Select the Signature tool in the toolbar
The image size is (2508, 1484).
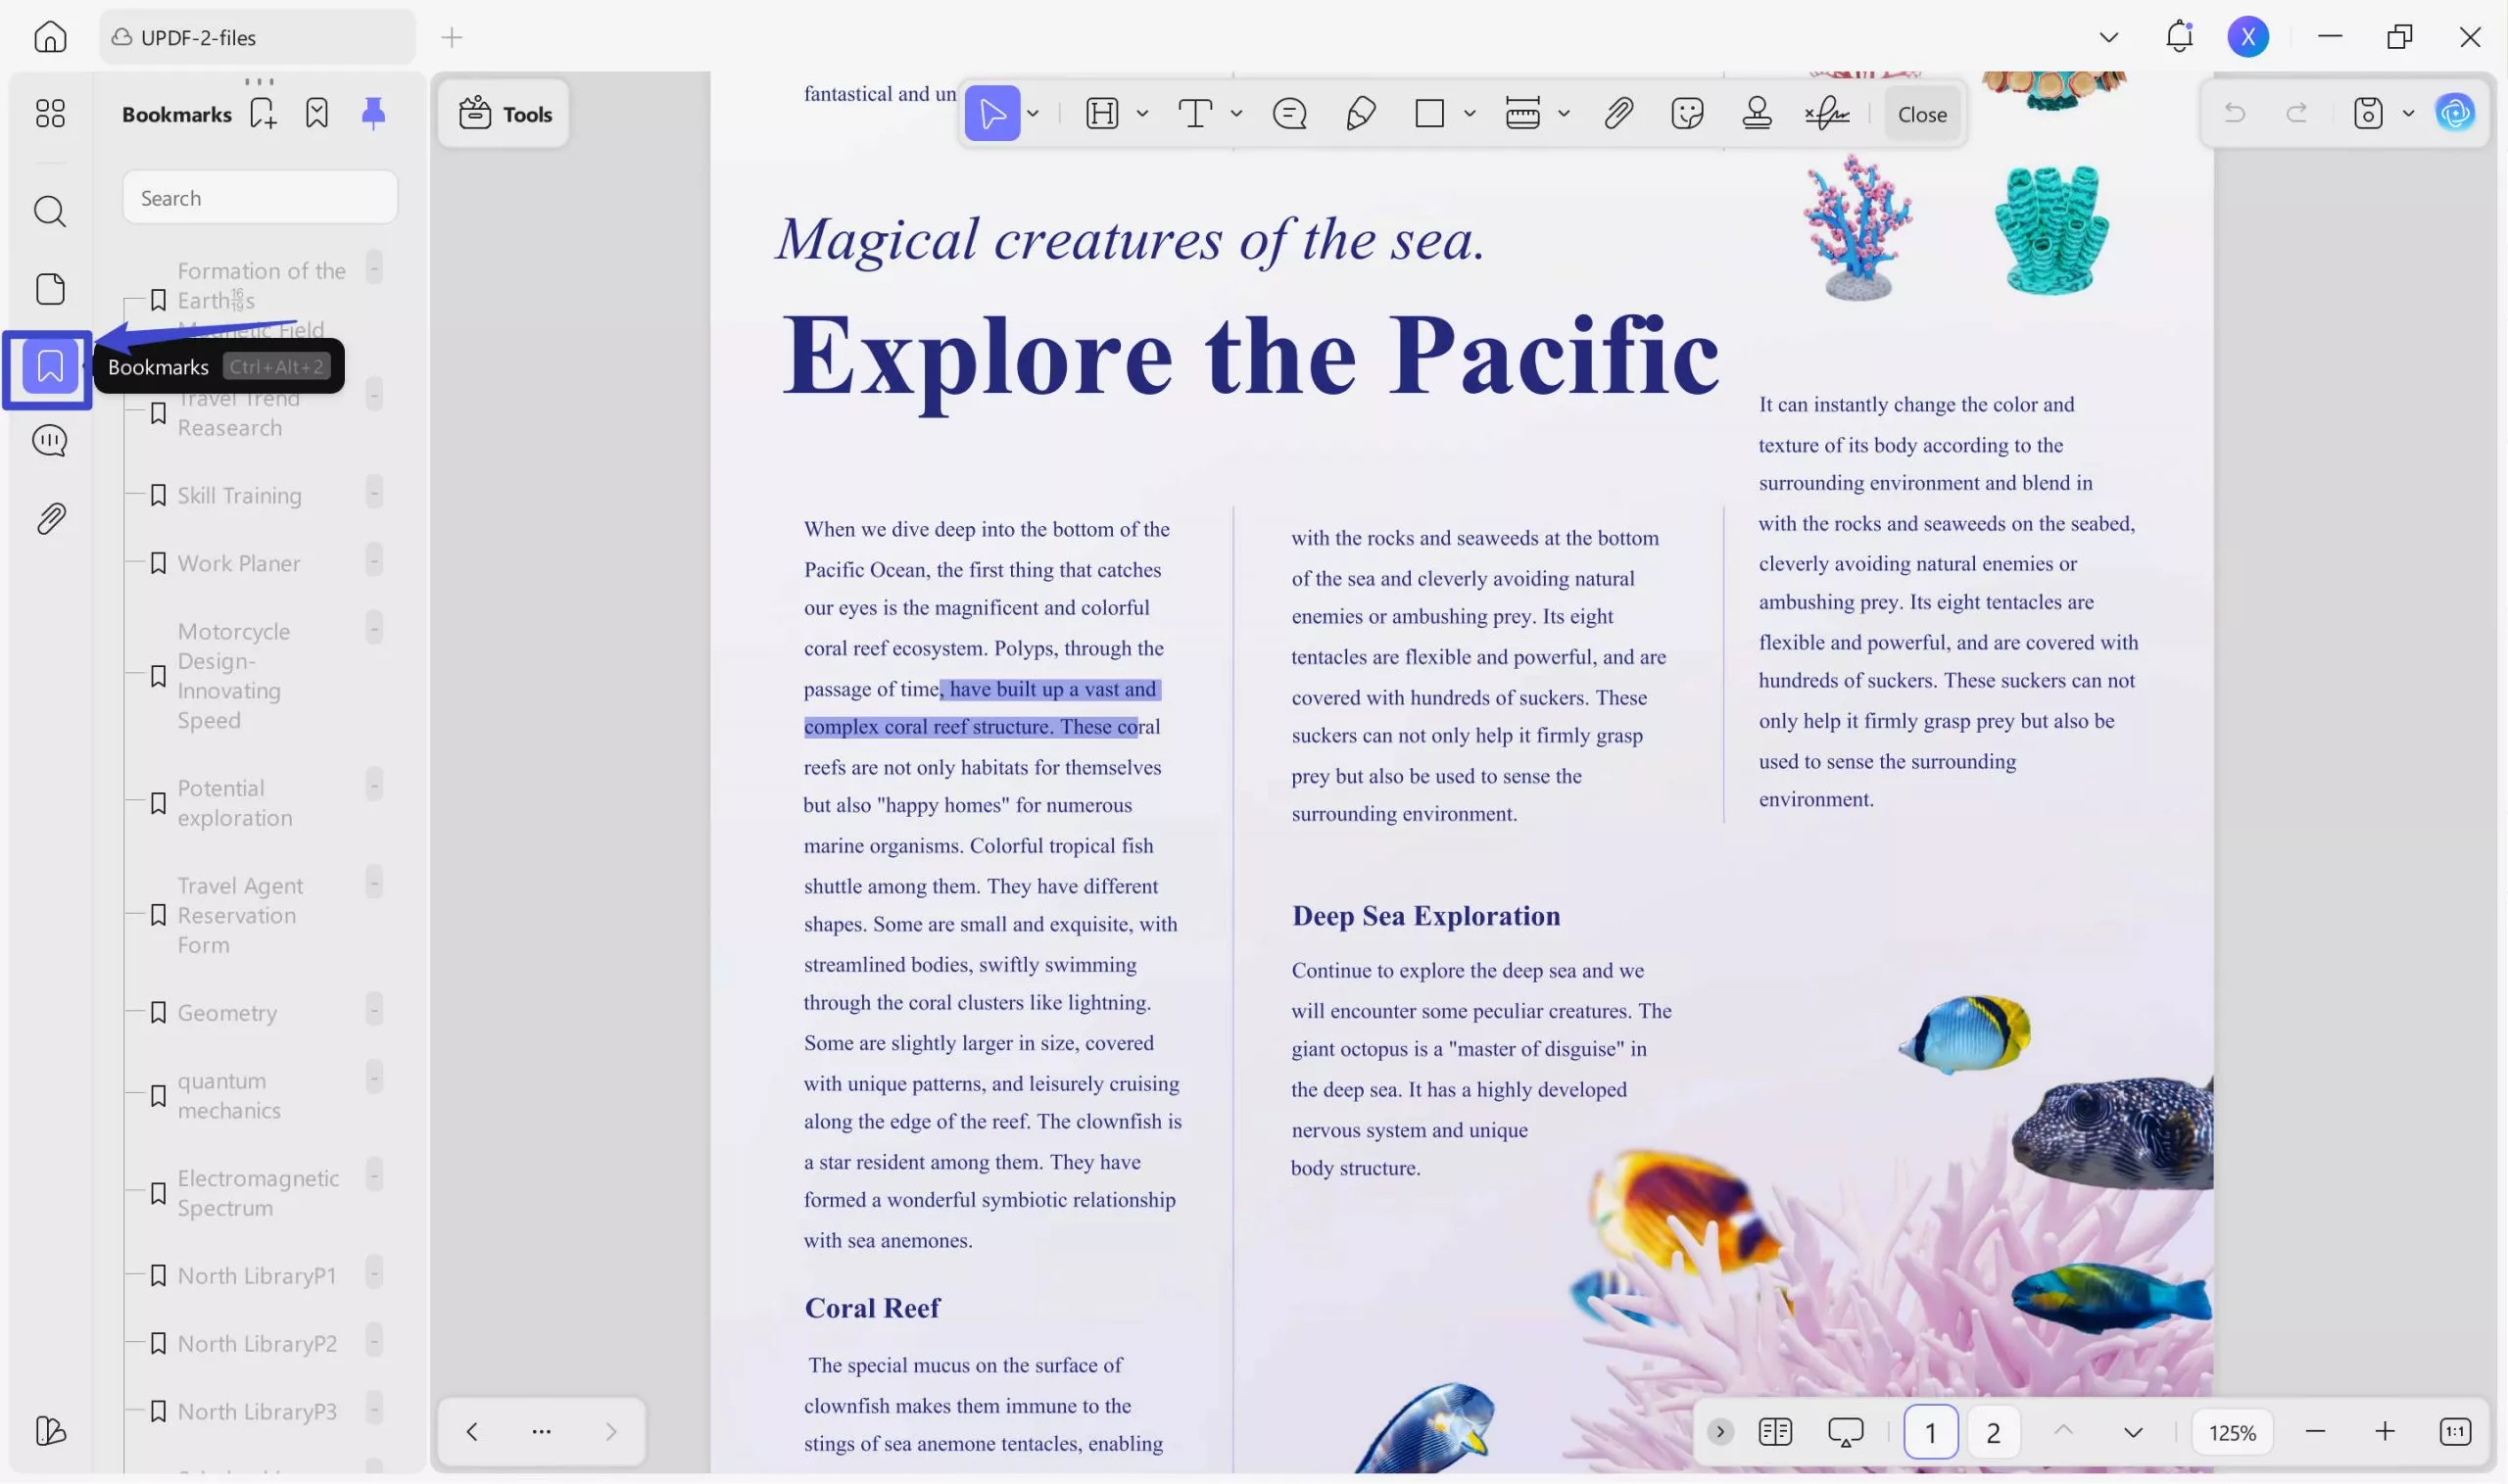[1827, 113]
